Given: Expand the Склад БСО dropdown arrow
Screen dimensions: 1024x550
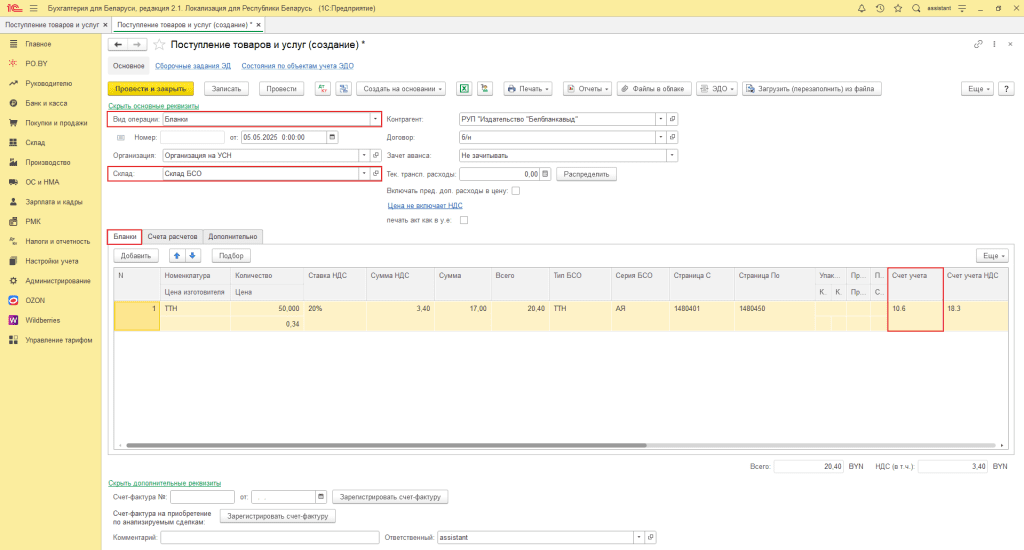Looking at the screenshot, I should pos(364,174).
